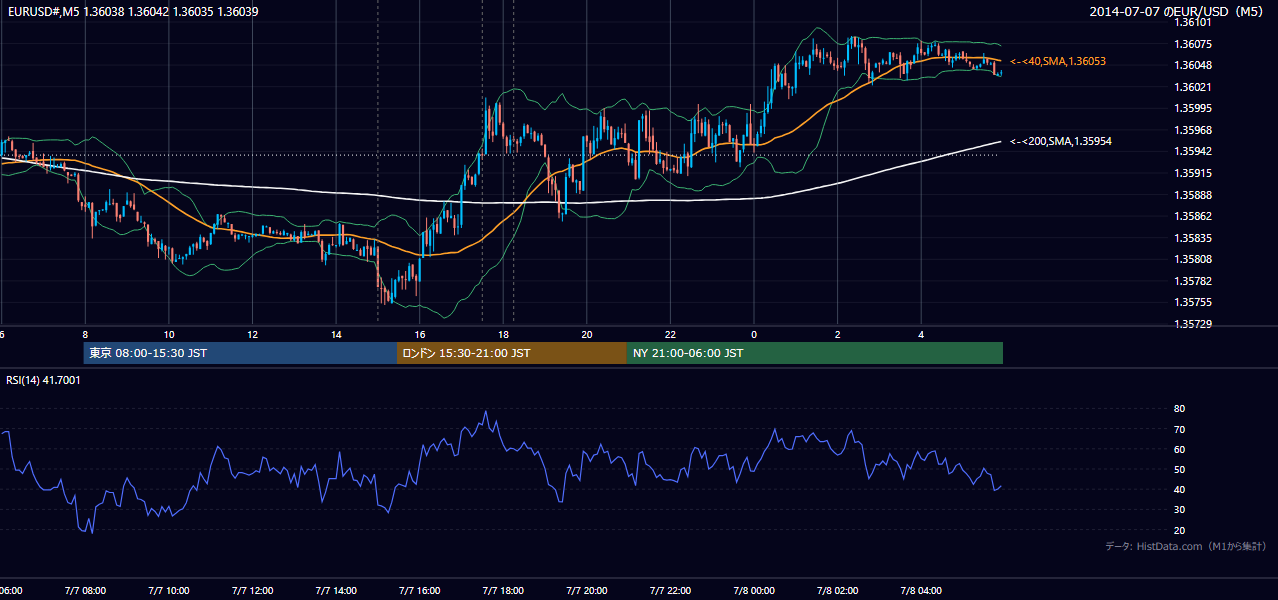The height and width of the screenshot is (600, 1278).
Task: Click price axis value 1.35888
Action: (1193, 195)
